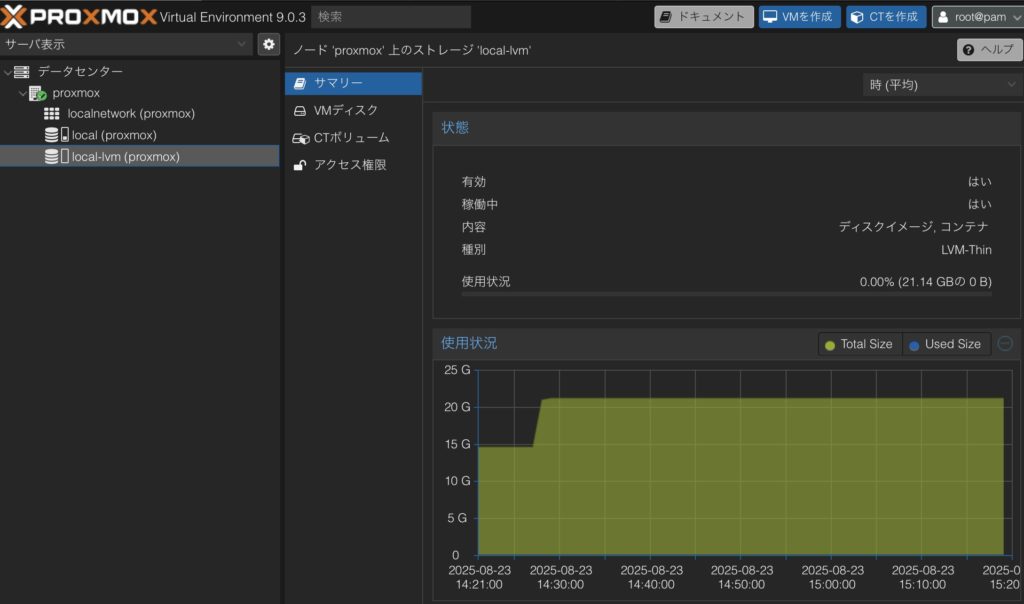Collapse the usage chart panel

[x=1005, y=343]
